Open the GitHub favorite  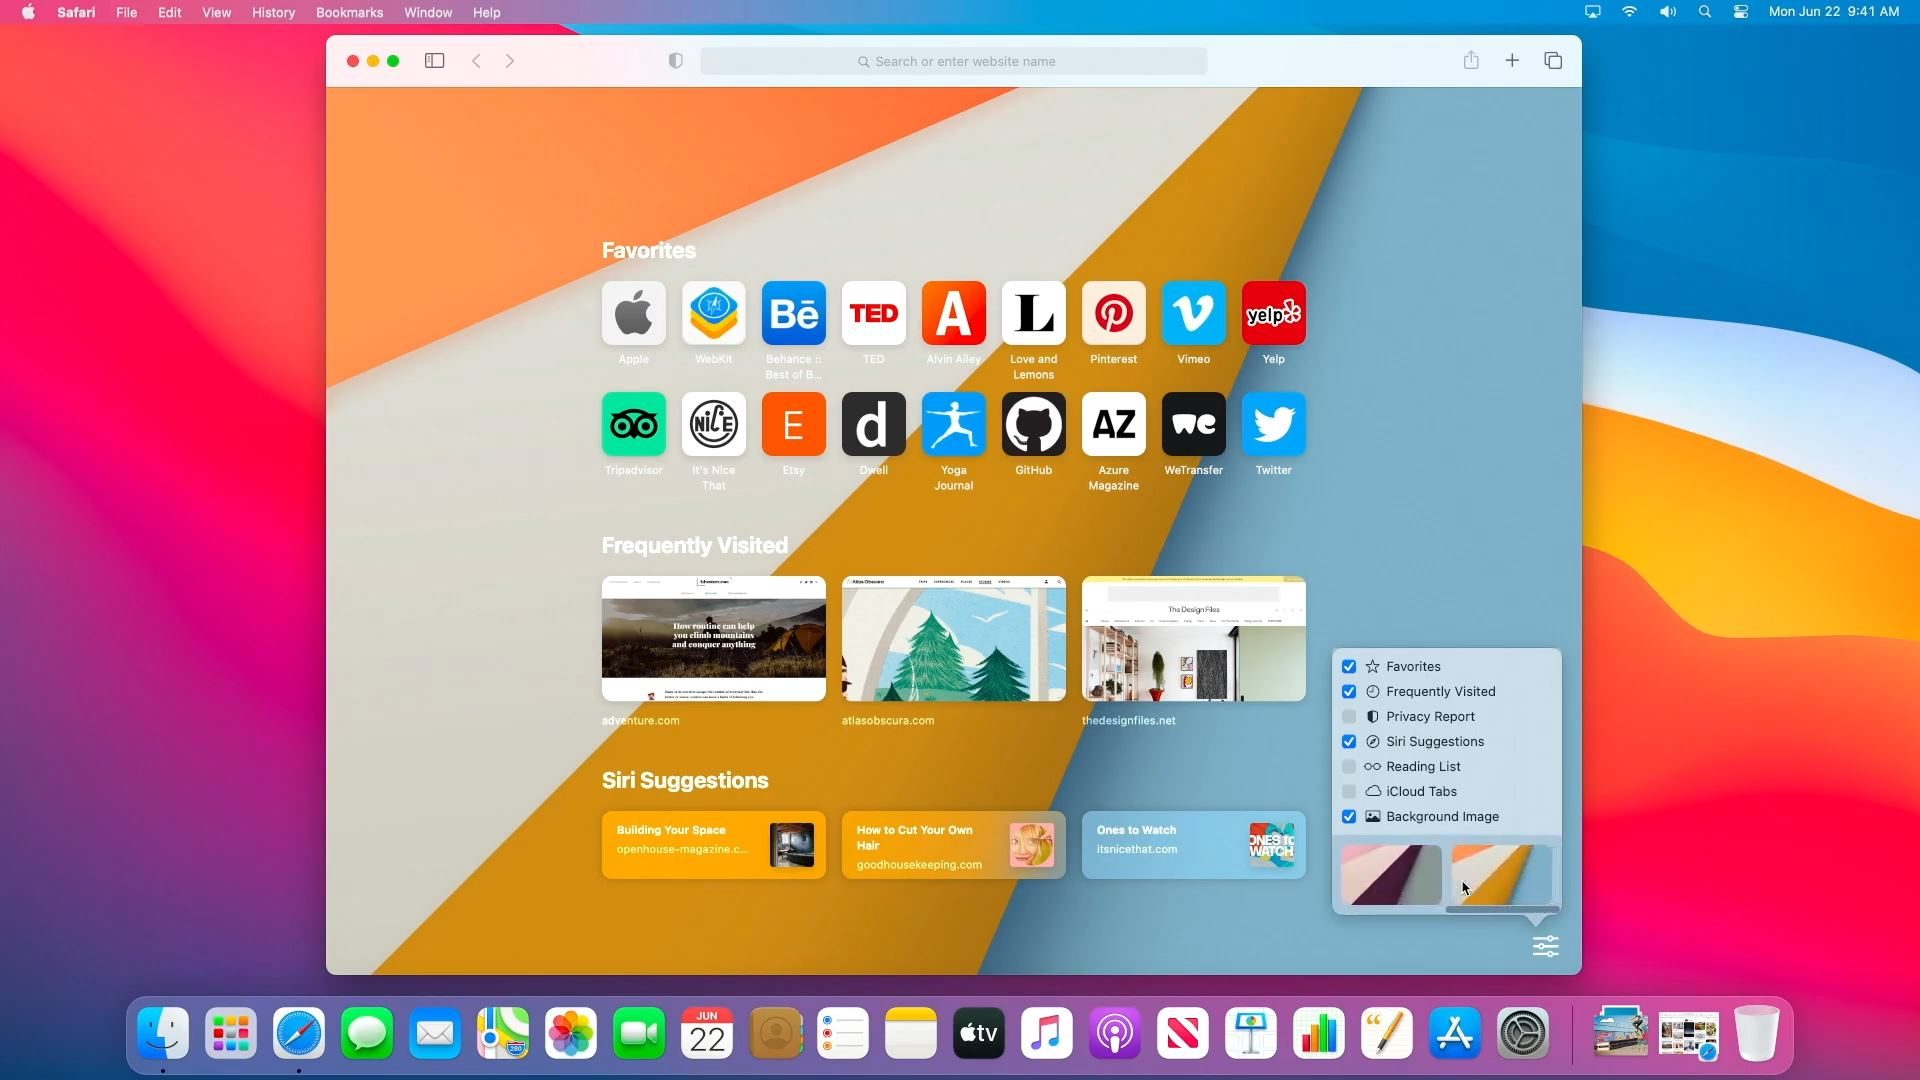[x=1034, y=425]
